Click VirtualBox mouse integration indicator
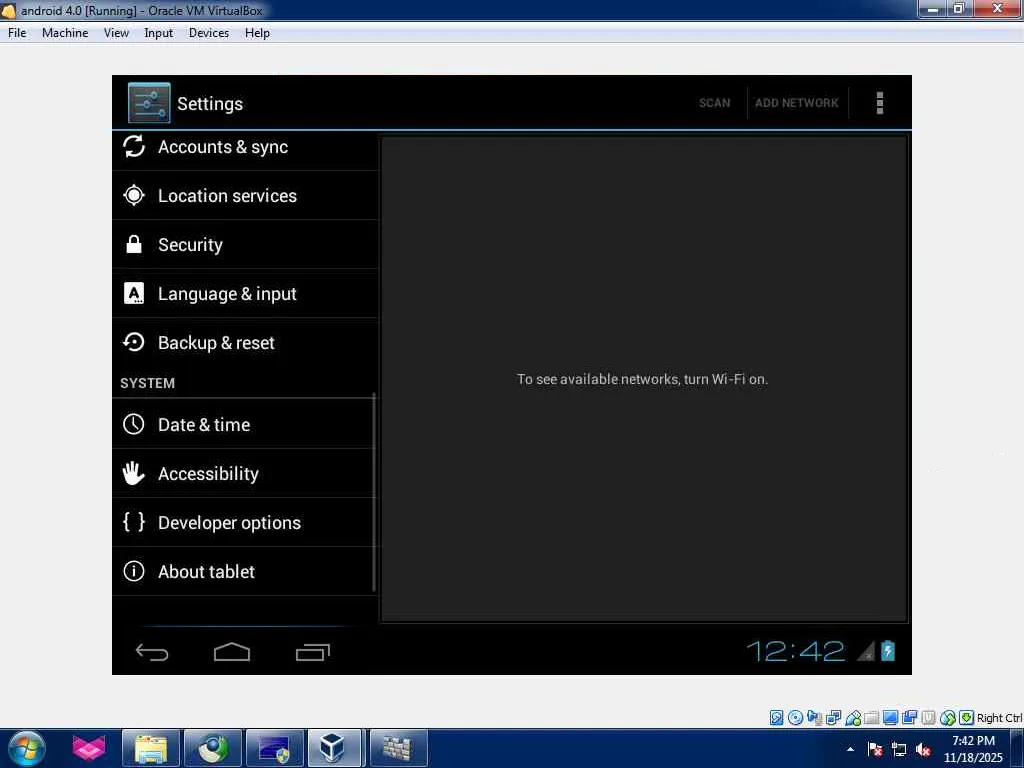Image resolution: width=1024 pixels, height=768 pixels. [x=948, y=718]
